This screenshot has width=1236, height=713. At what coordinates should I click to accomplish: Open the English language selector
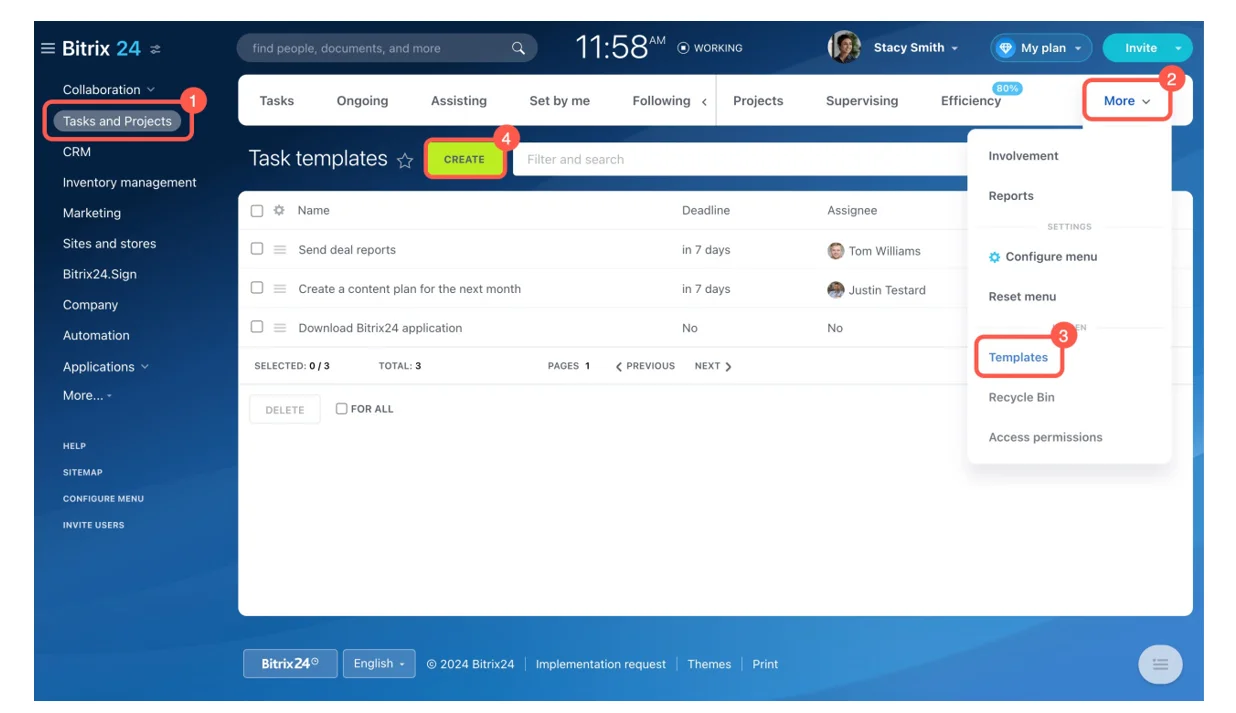point(378,663)
